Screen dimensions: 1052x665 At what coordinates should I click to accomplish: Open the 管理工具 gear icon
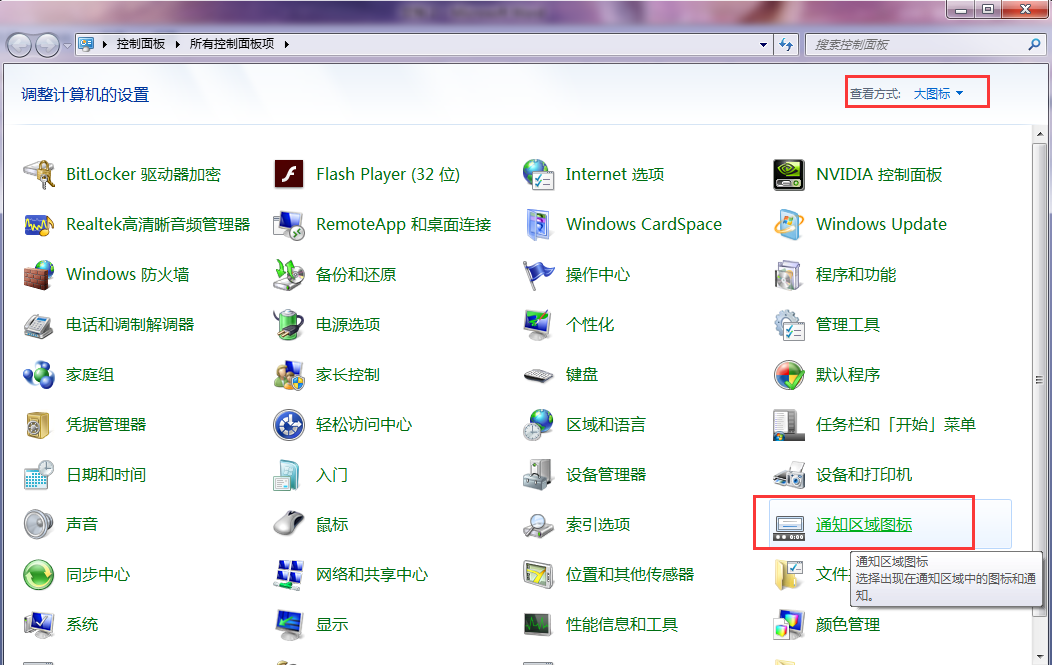coord(788,325)
